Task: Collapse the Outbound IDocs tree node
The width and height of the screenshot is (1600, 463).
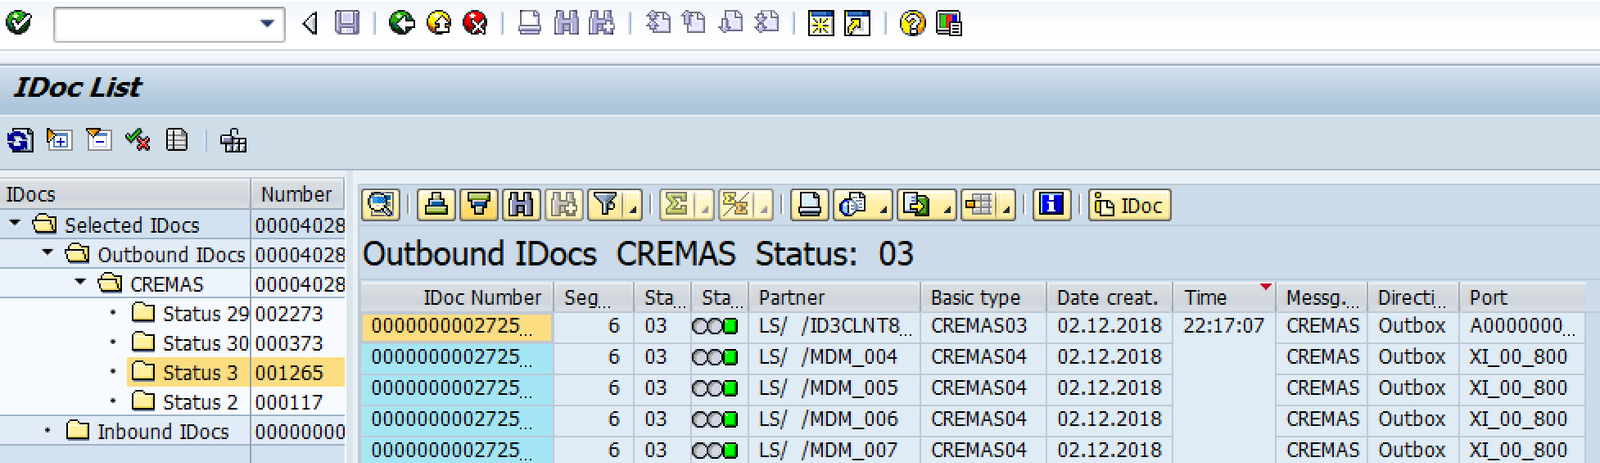Action: coord(47,254)
